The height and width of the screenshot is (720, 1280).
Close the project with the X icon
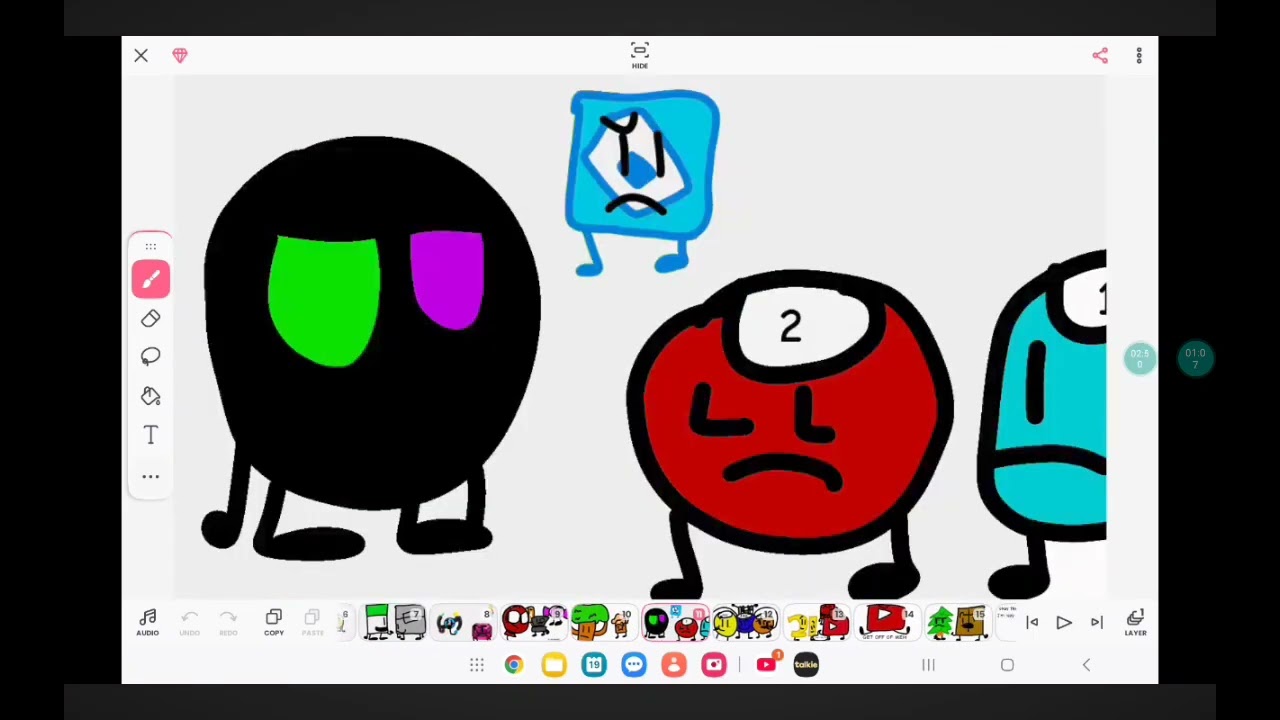[x=141, y=56]
